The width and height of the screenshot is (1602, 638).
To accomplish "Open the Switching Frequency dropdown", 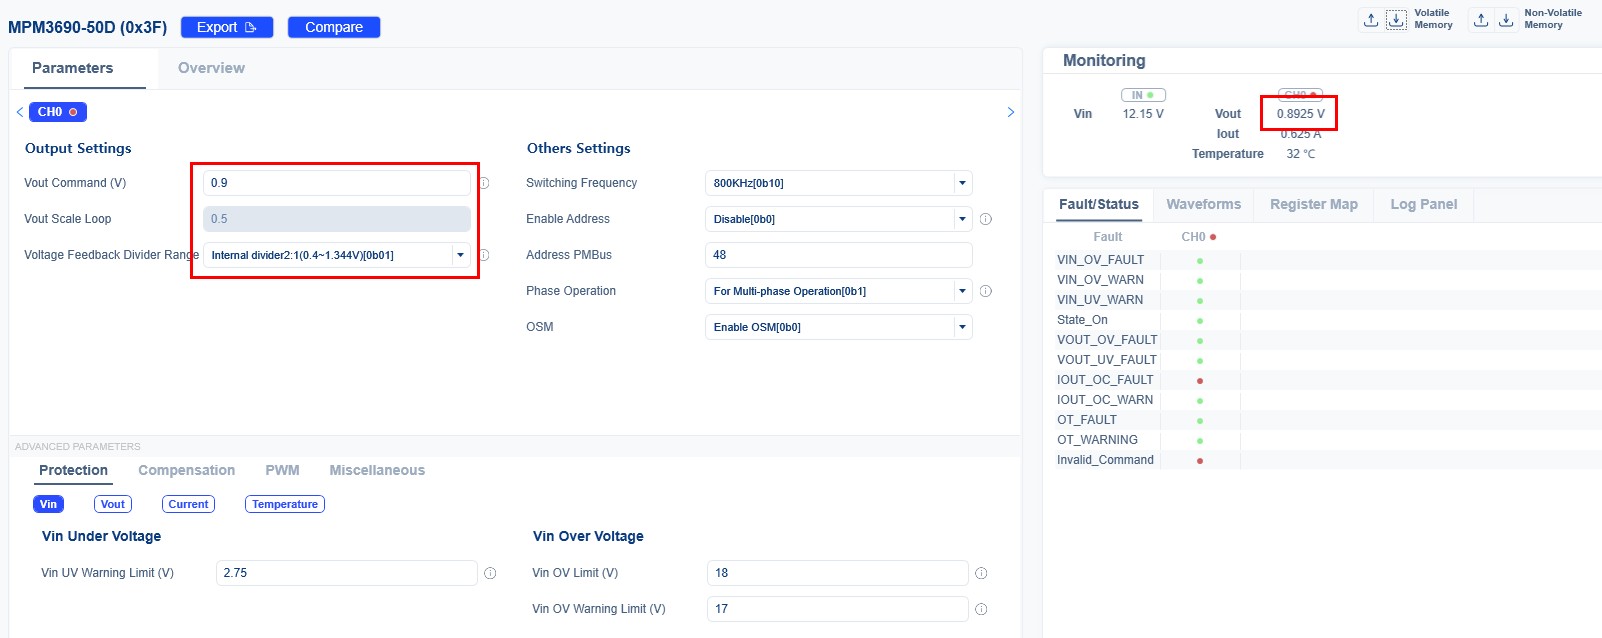I will tap(962, 183).
